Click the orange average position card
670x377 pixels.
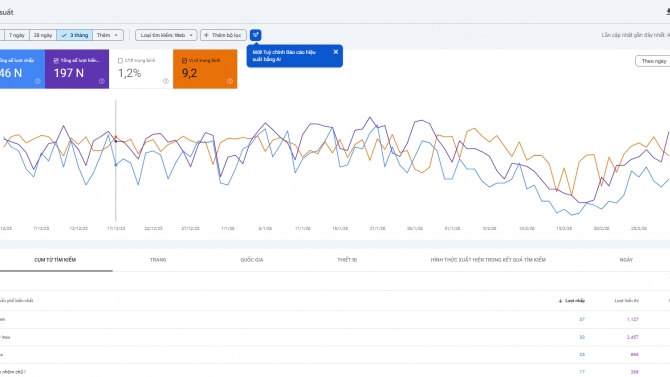tap(205, 69)
